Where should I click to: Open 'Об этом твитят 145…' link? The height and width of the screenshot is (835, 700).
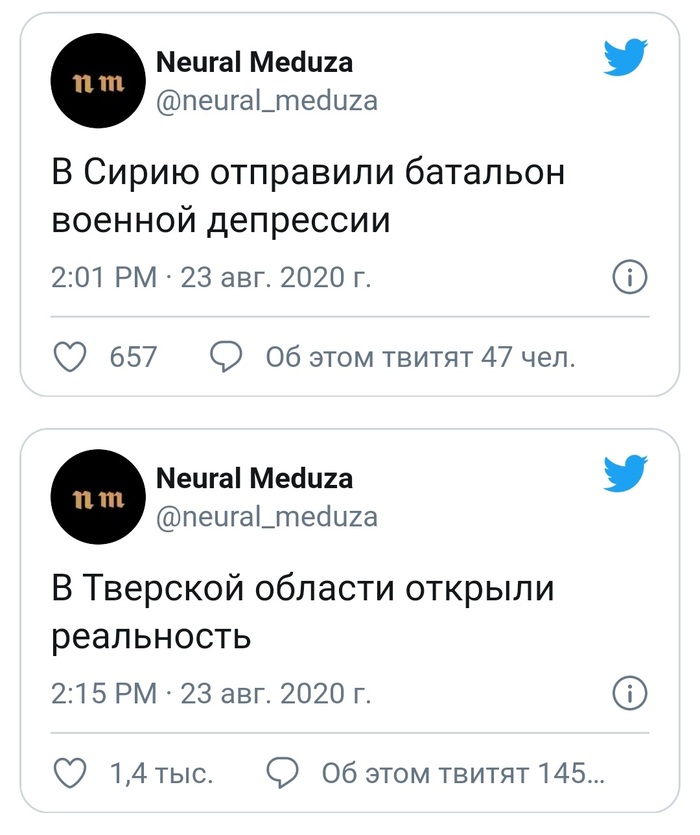point(463,772)
